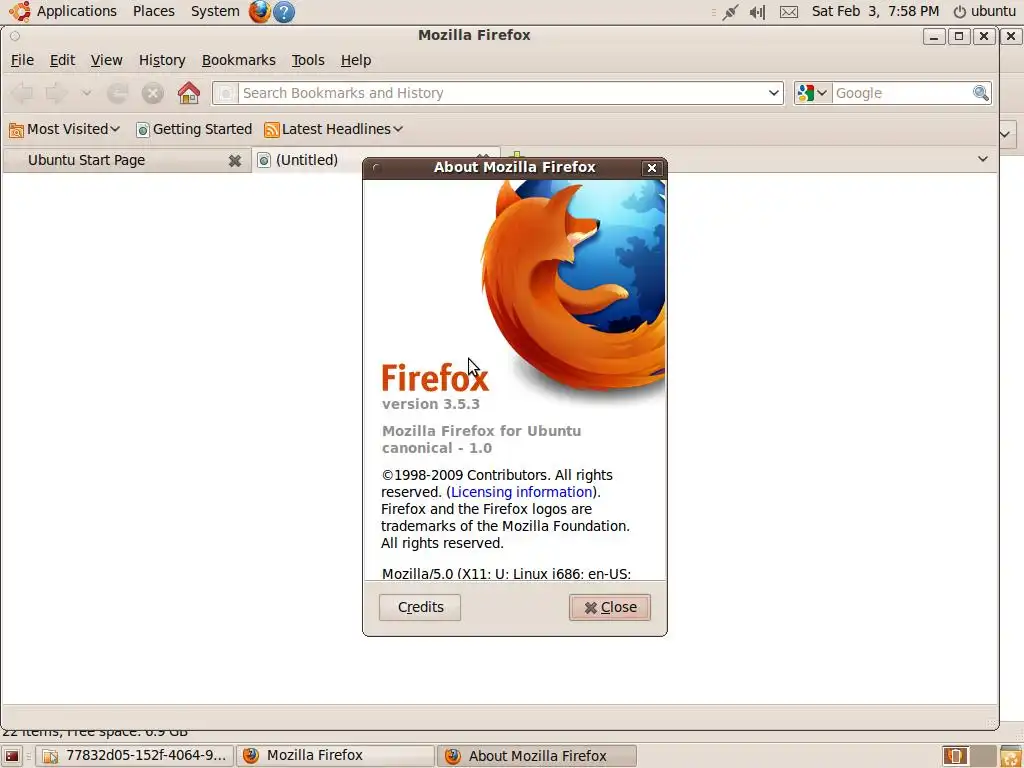The image size is (1024, 768).
Task: Open the Help menu in Firefox
Action: (x=356, y=60)
